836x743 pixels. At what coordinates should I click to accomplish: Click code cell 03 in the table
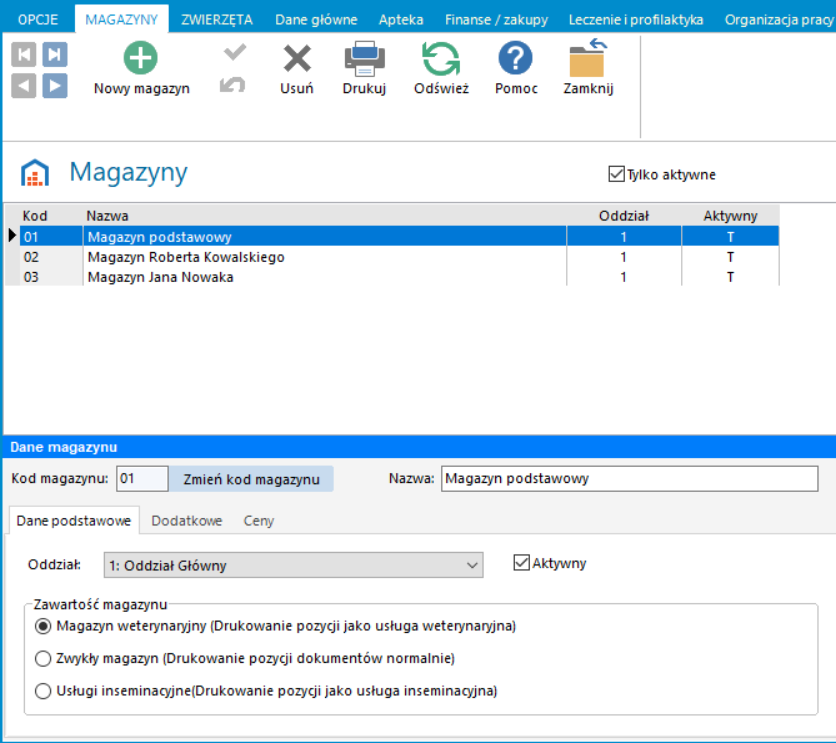[51, 277]
